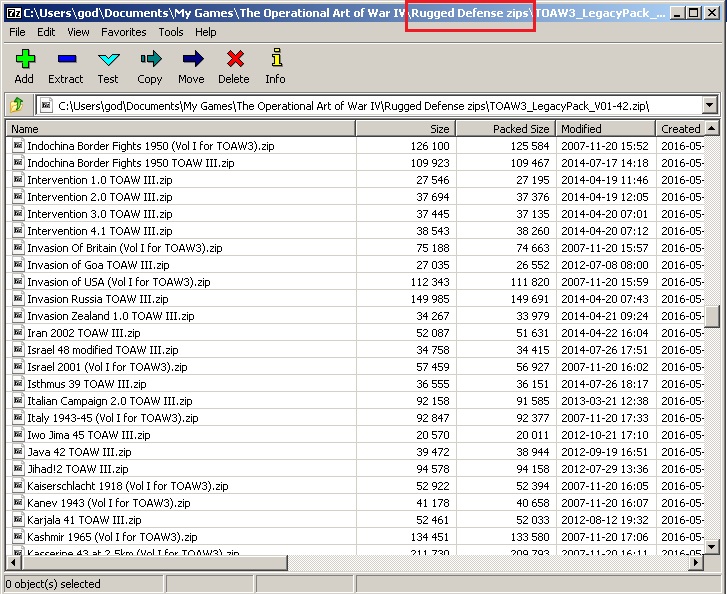Select Invasion of USA (Vol I for TOAW3).zip
The image size is (727, 594).
119,281
